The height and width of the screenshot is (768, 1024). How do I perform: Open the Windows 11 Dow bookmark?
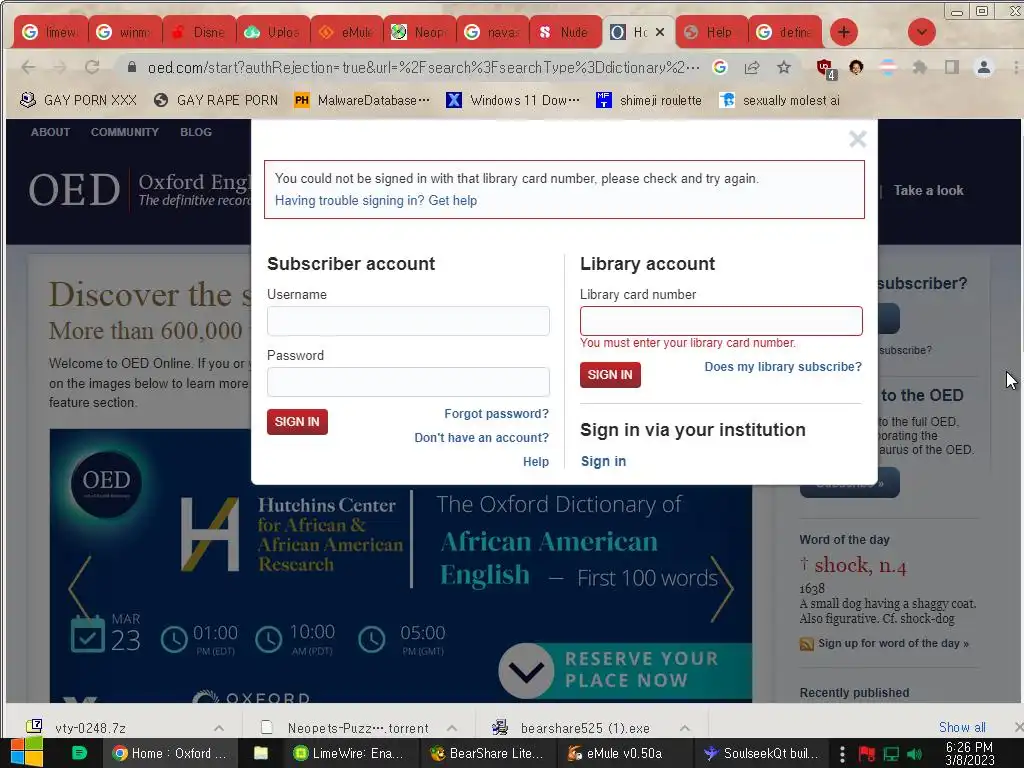(513, 100)
